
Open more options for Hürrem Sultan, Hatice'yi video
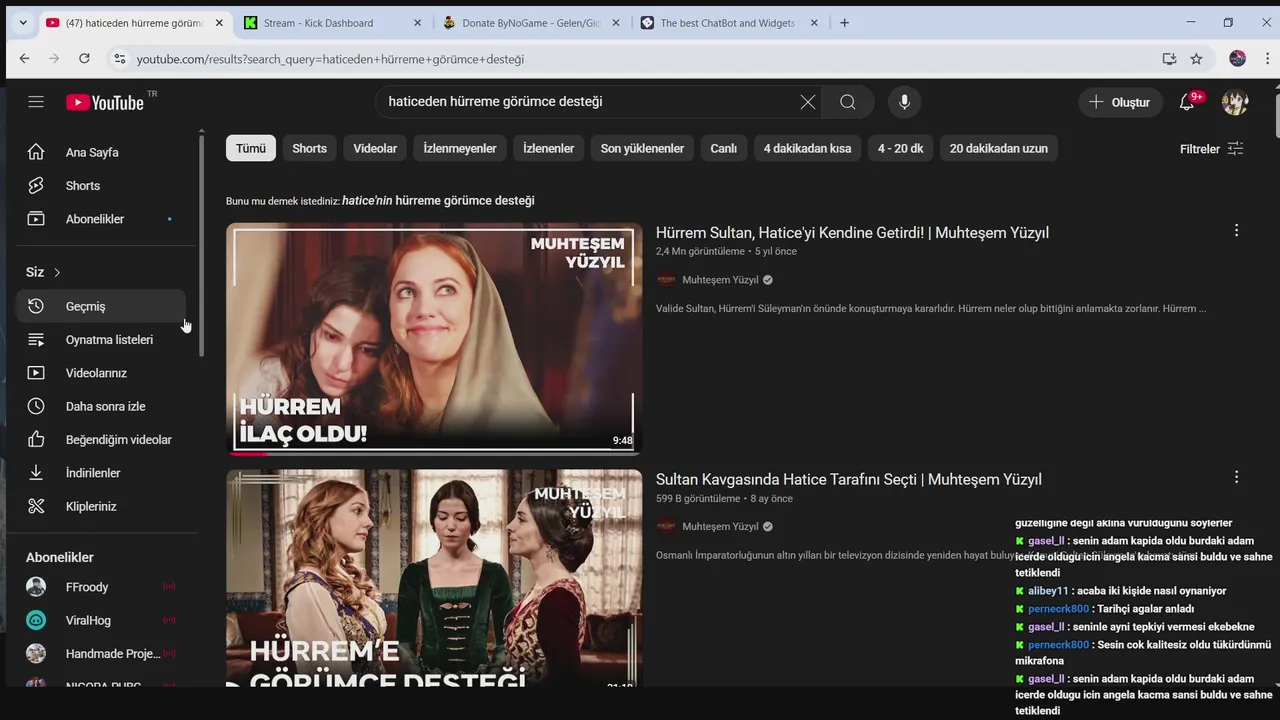coord(1236,231)
